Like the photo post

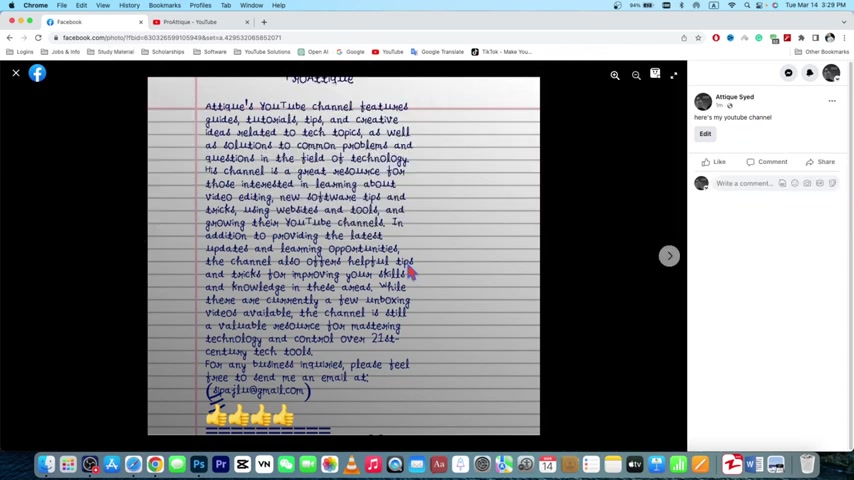pos(714,162)
